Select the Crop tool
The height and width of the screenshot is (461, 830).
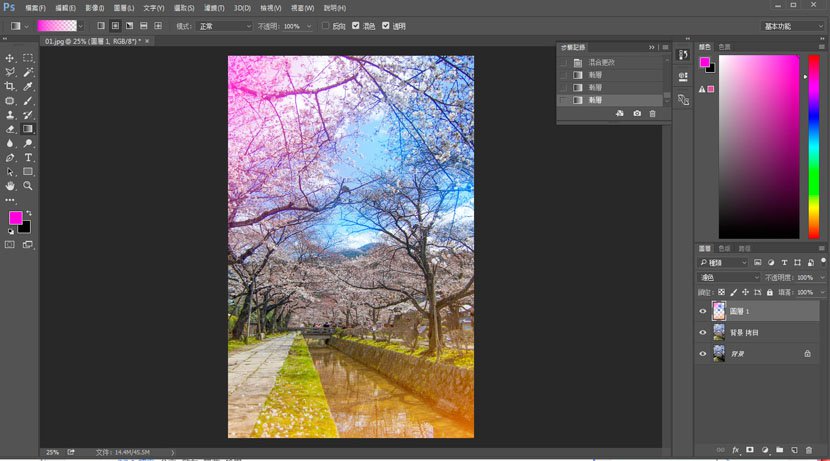coord(10,86)
